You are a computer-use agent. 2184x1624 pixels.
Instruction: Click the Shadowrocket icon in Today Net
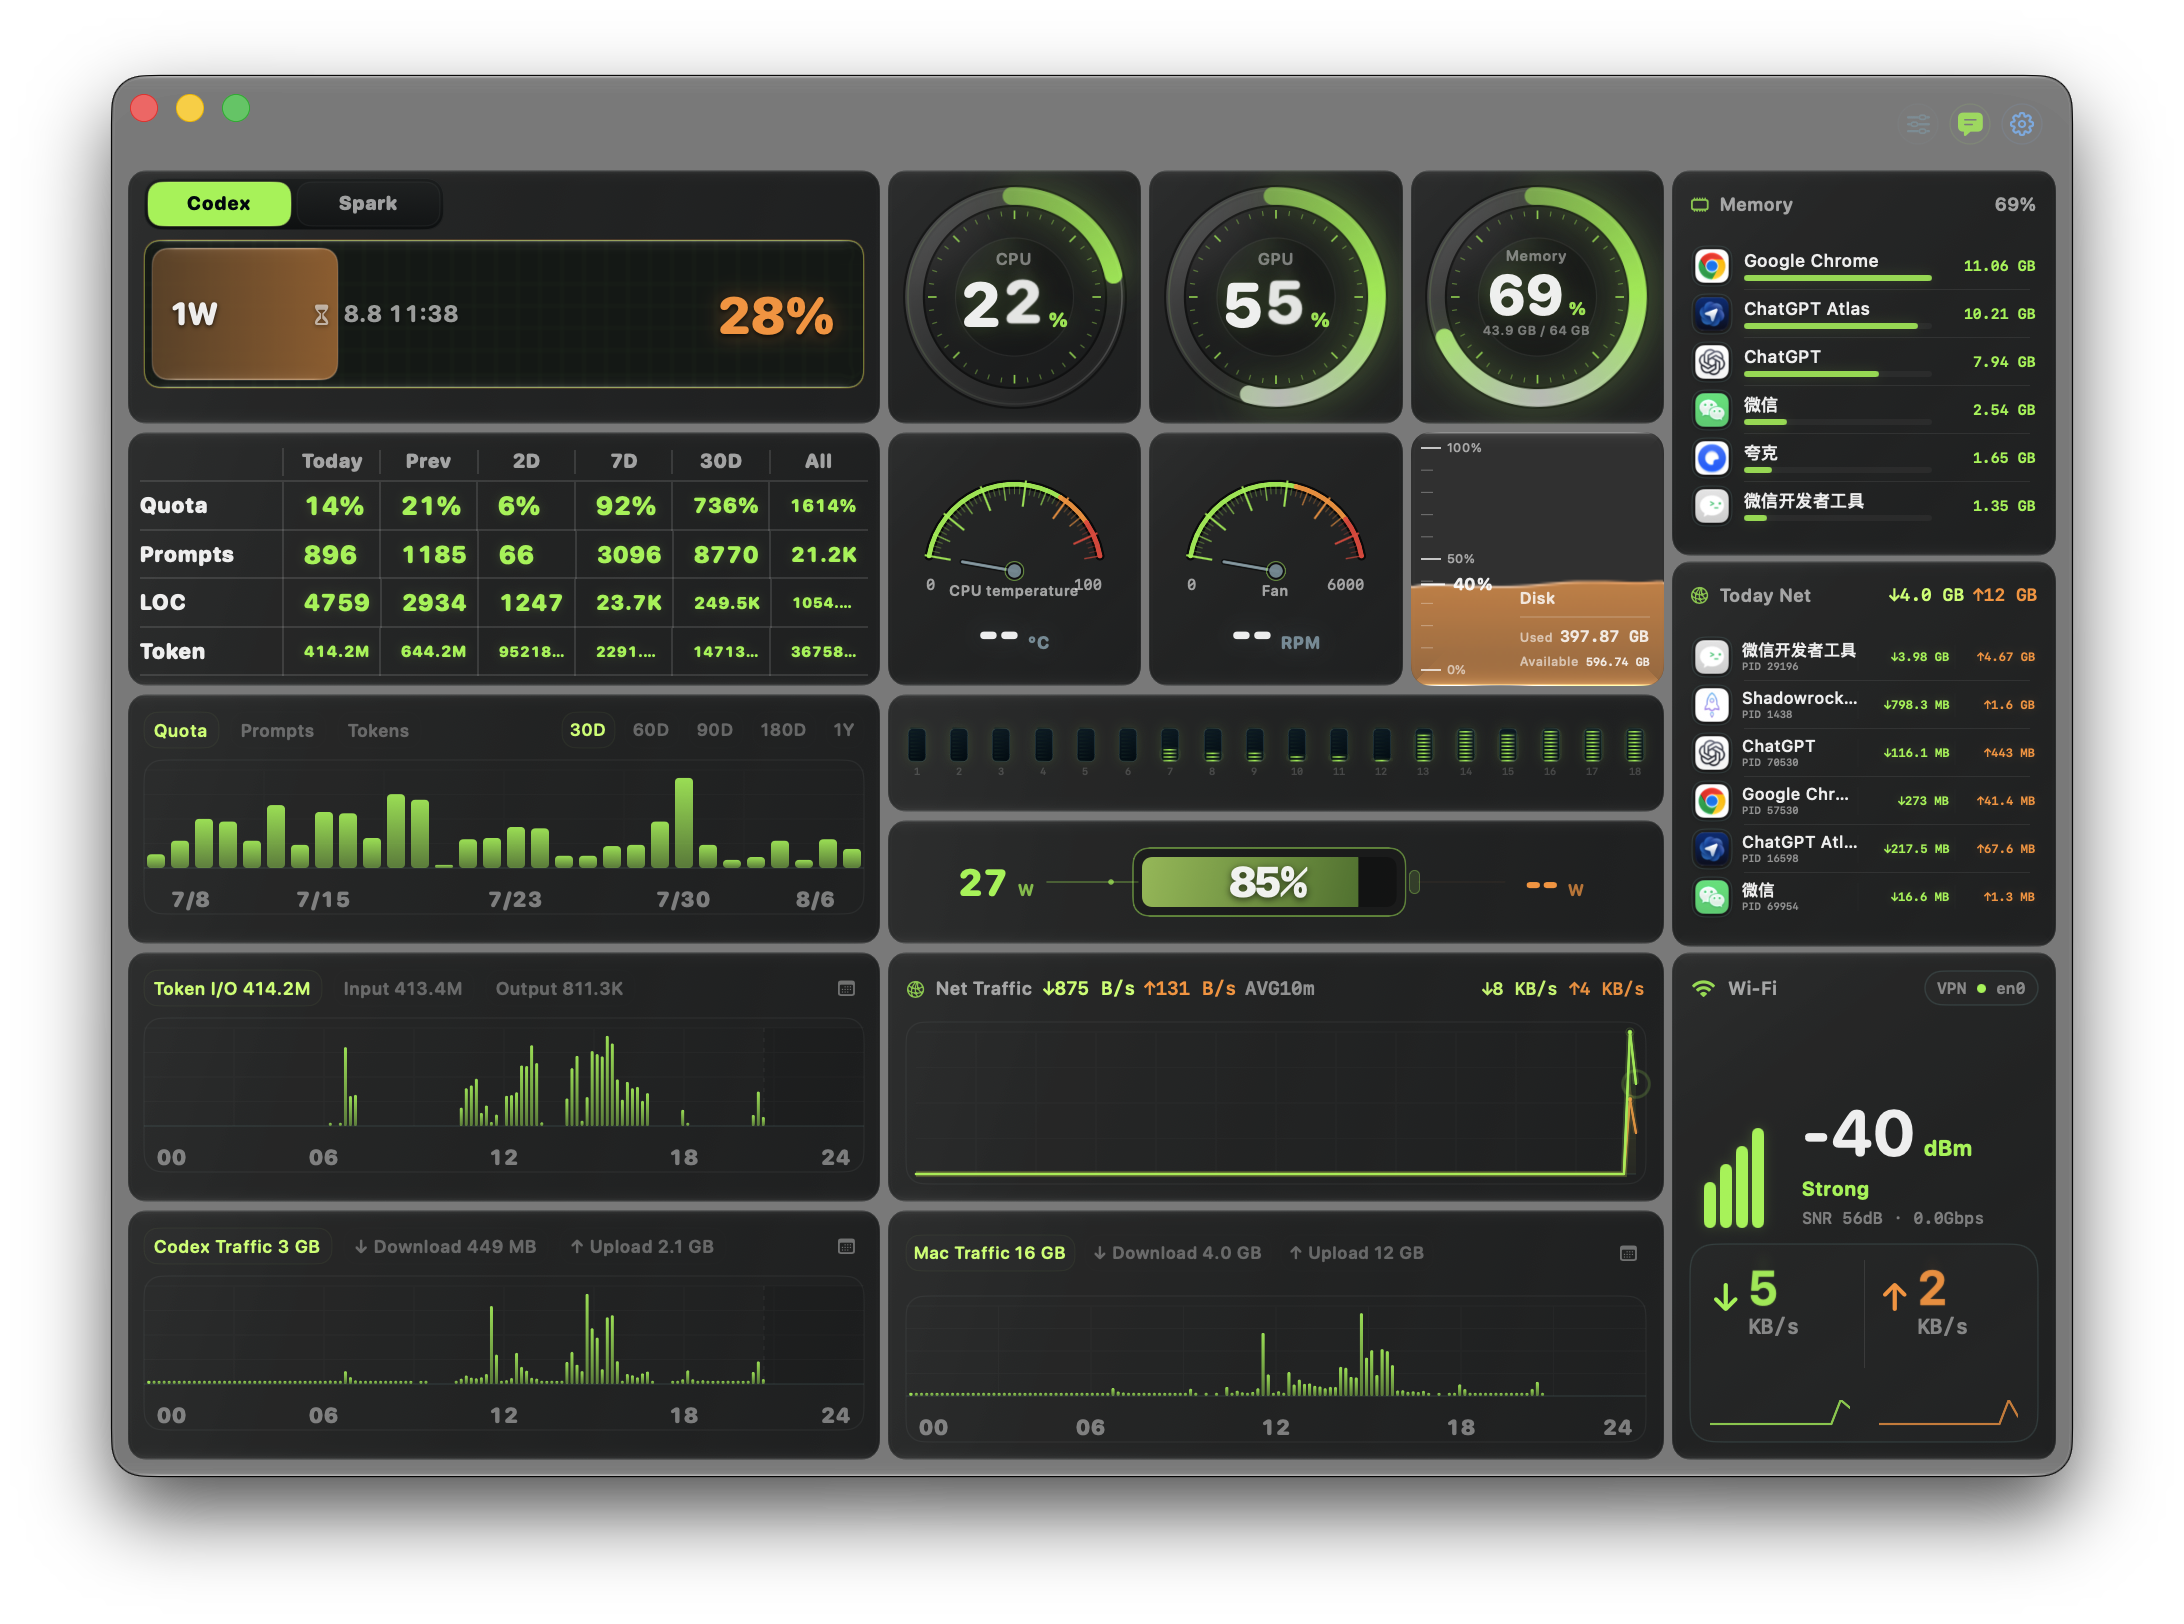tap(1711, 705)
